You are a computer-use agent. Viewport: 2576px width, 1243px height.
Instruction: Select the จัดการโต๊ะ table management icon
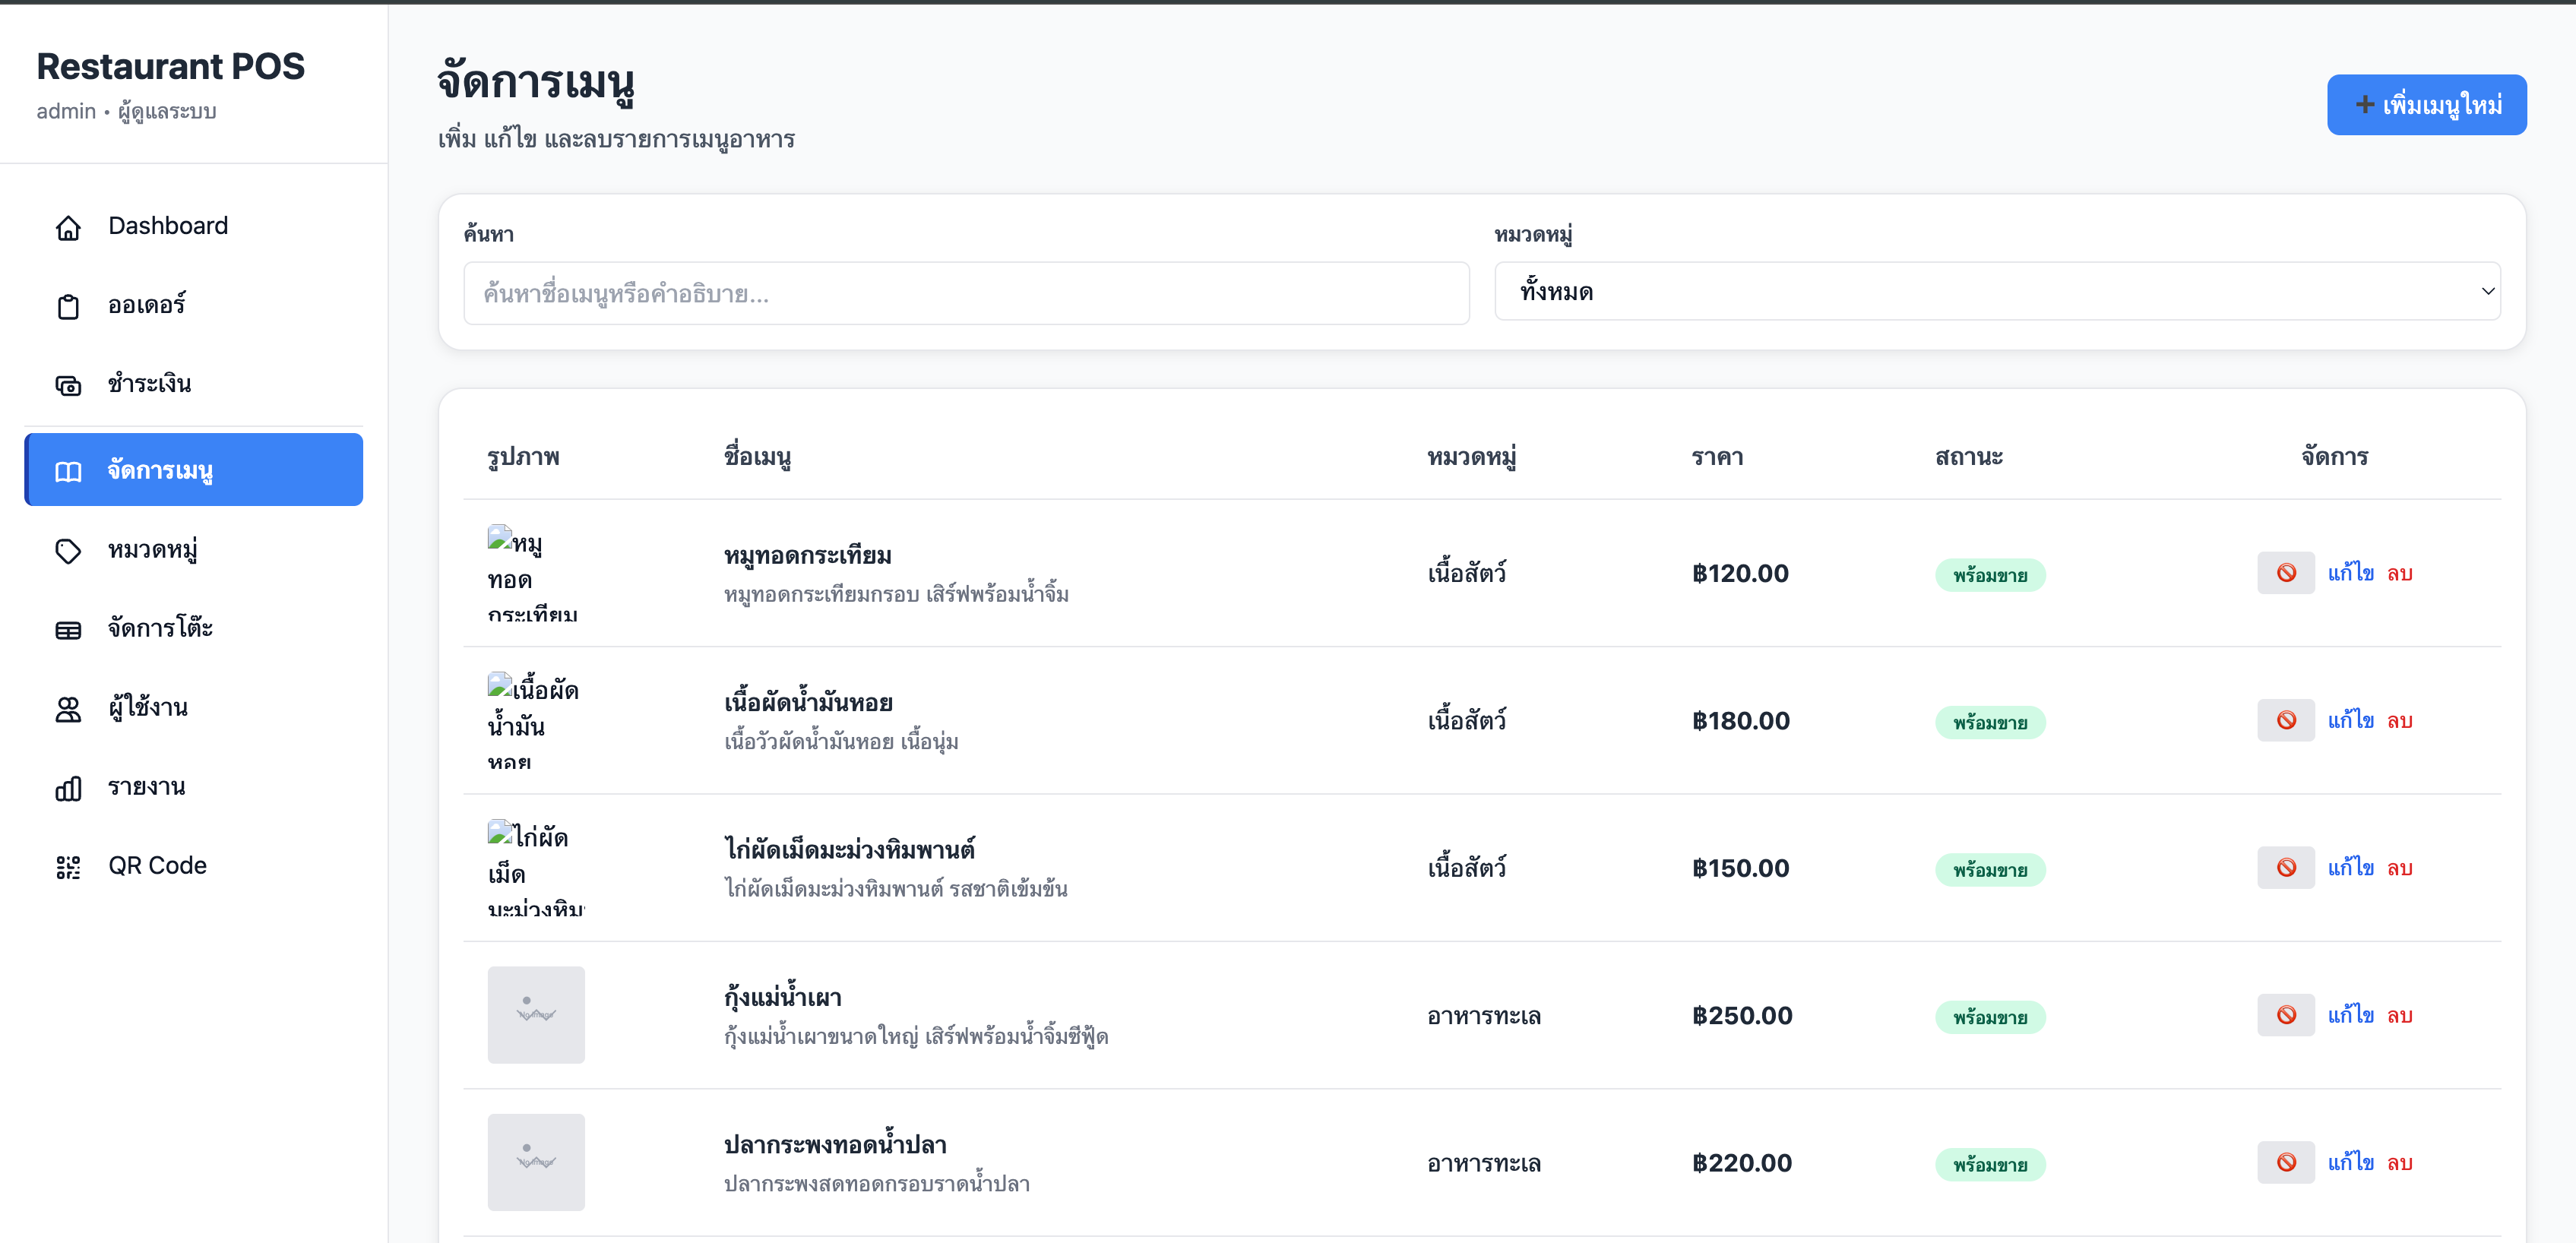(68, 628)
